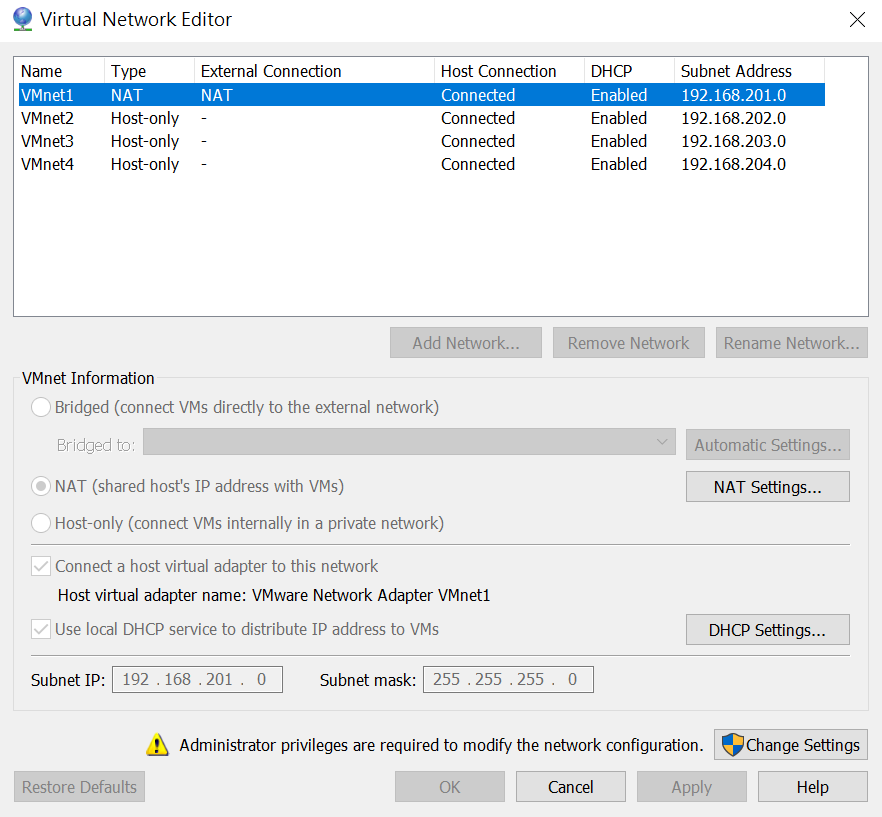Viewport: 882px width, 817px height.
Task: Click Restore Defaults button
Action: pos(79,787)
